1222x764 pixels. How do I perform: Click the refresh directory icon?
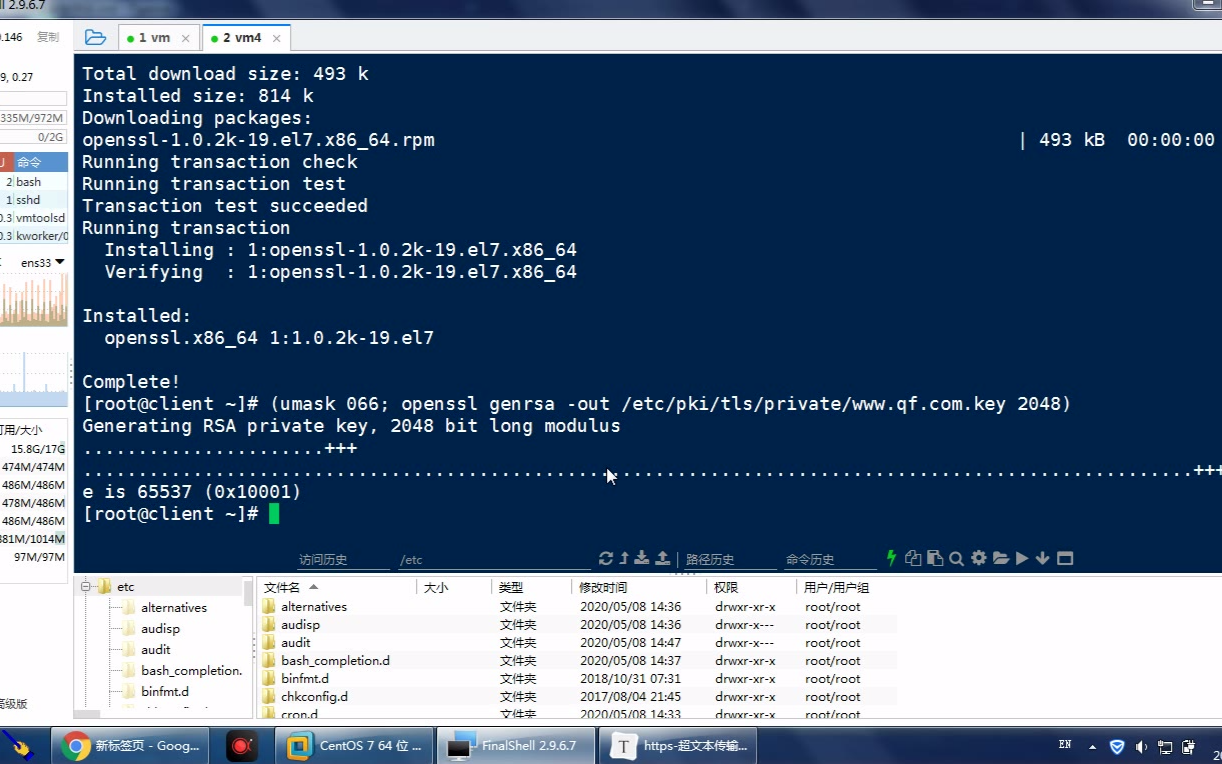tap(606, 559)
